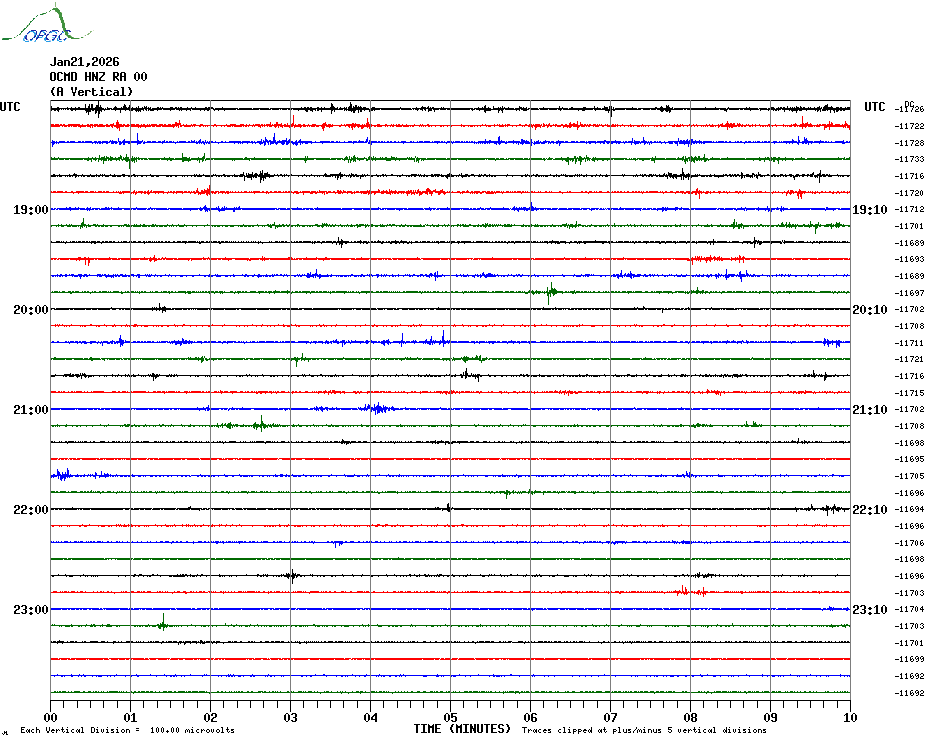Click the 23:00 time label on left
Viewport: 930px width, 744px height.
(30, 610)
